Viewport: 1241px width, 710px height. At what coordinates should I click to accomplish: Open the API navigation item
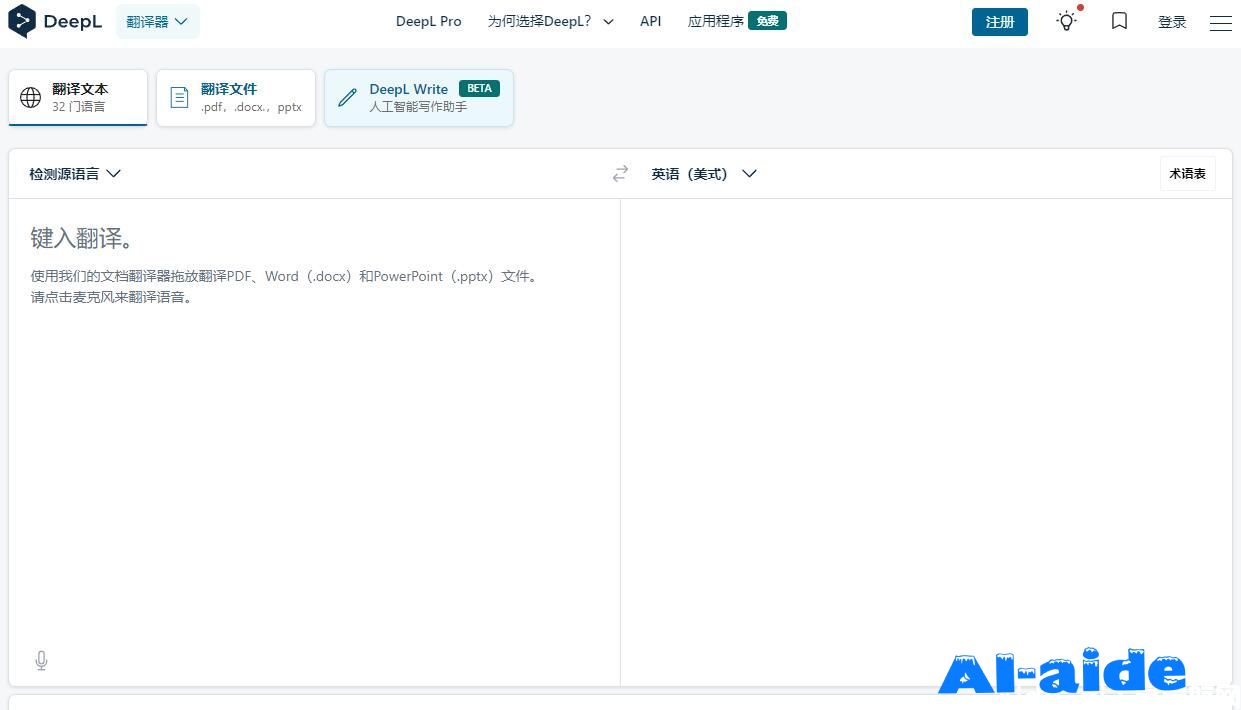coord(651,21)
